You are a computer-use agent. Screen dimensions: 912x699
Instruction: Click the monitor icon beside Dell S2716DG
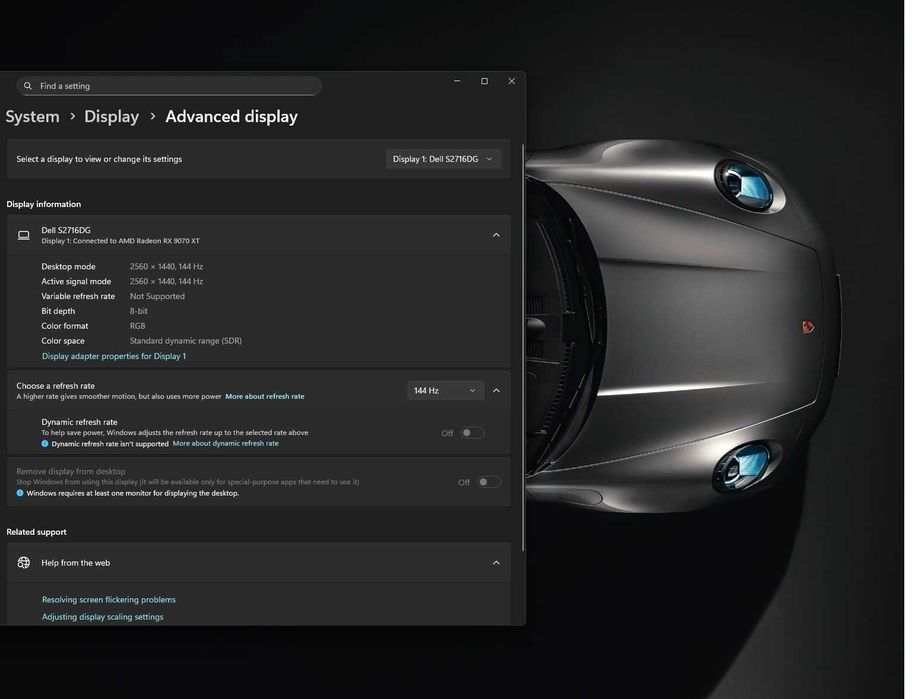coord(24,235)
